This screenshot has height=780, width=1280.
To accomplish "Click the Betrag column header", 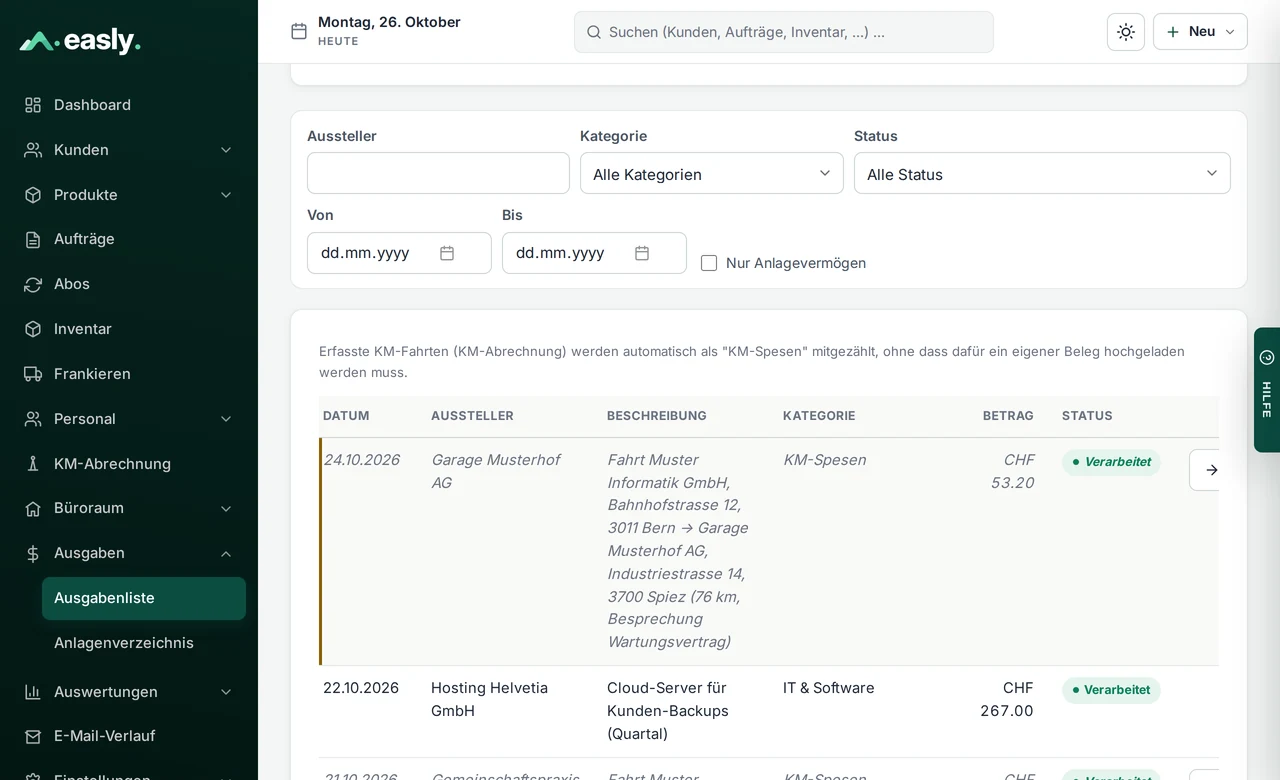I will pos(1008,416).
